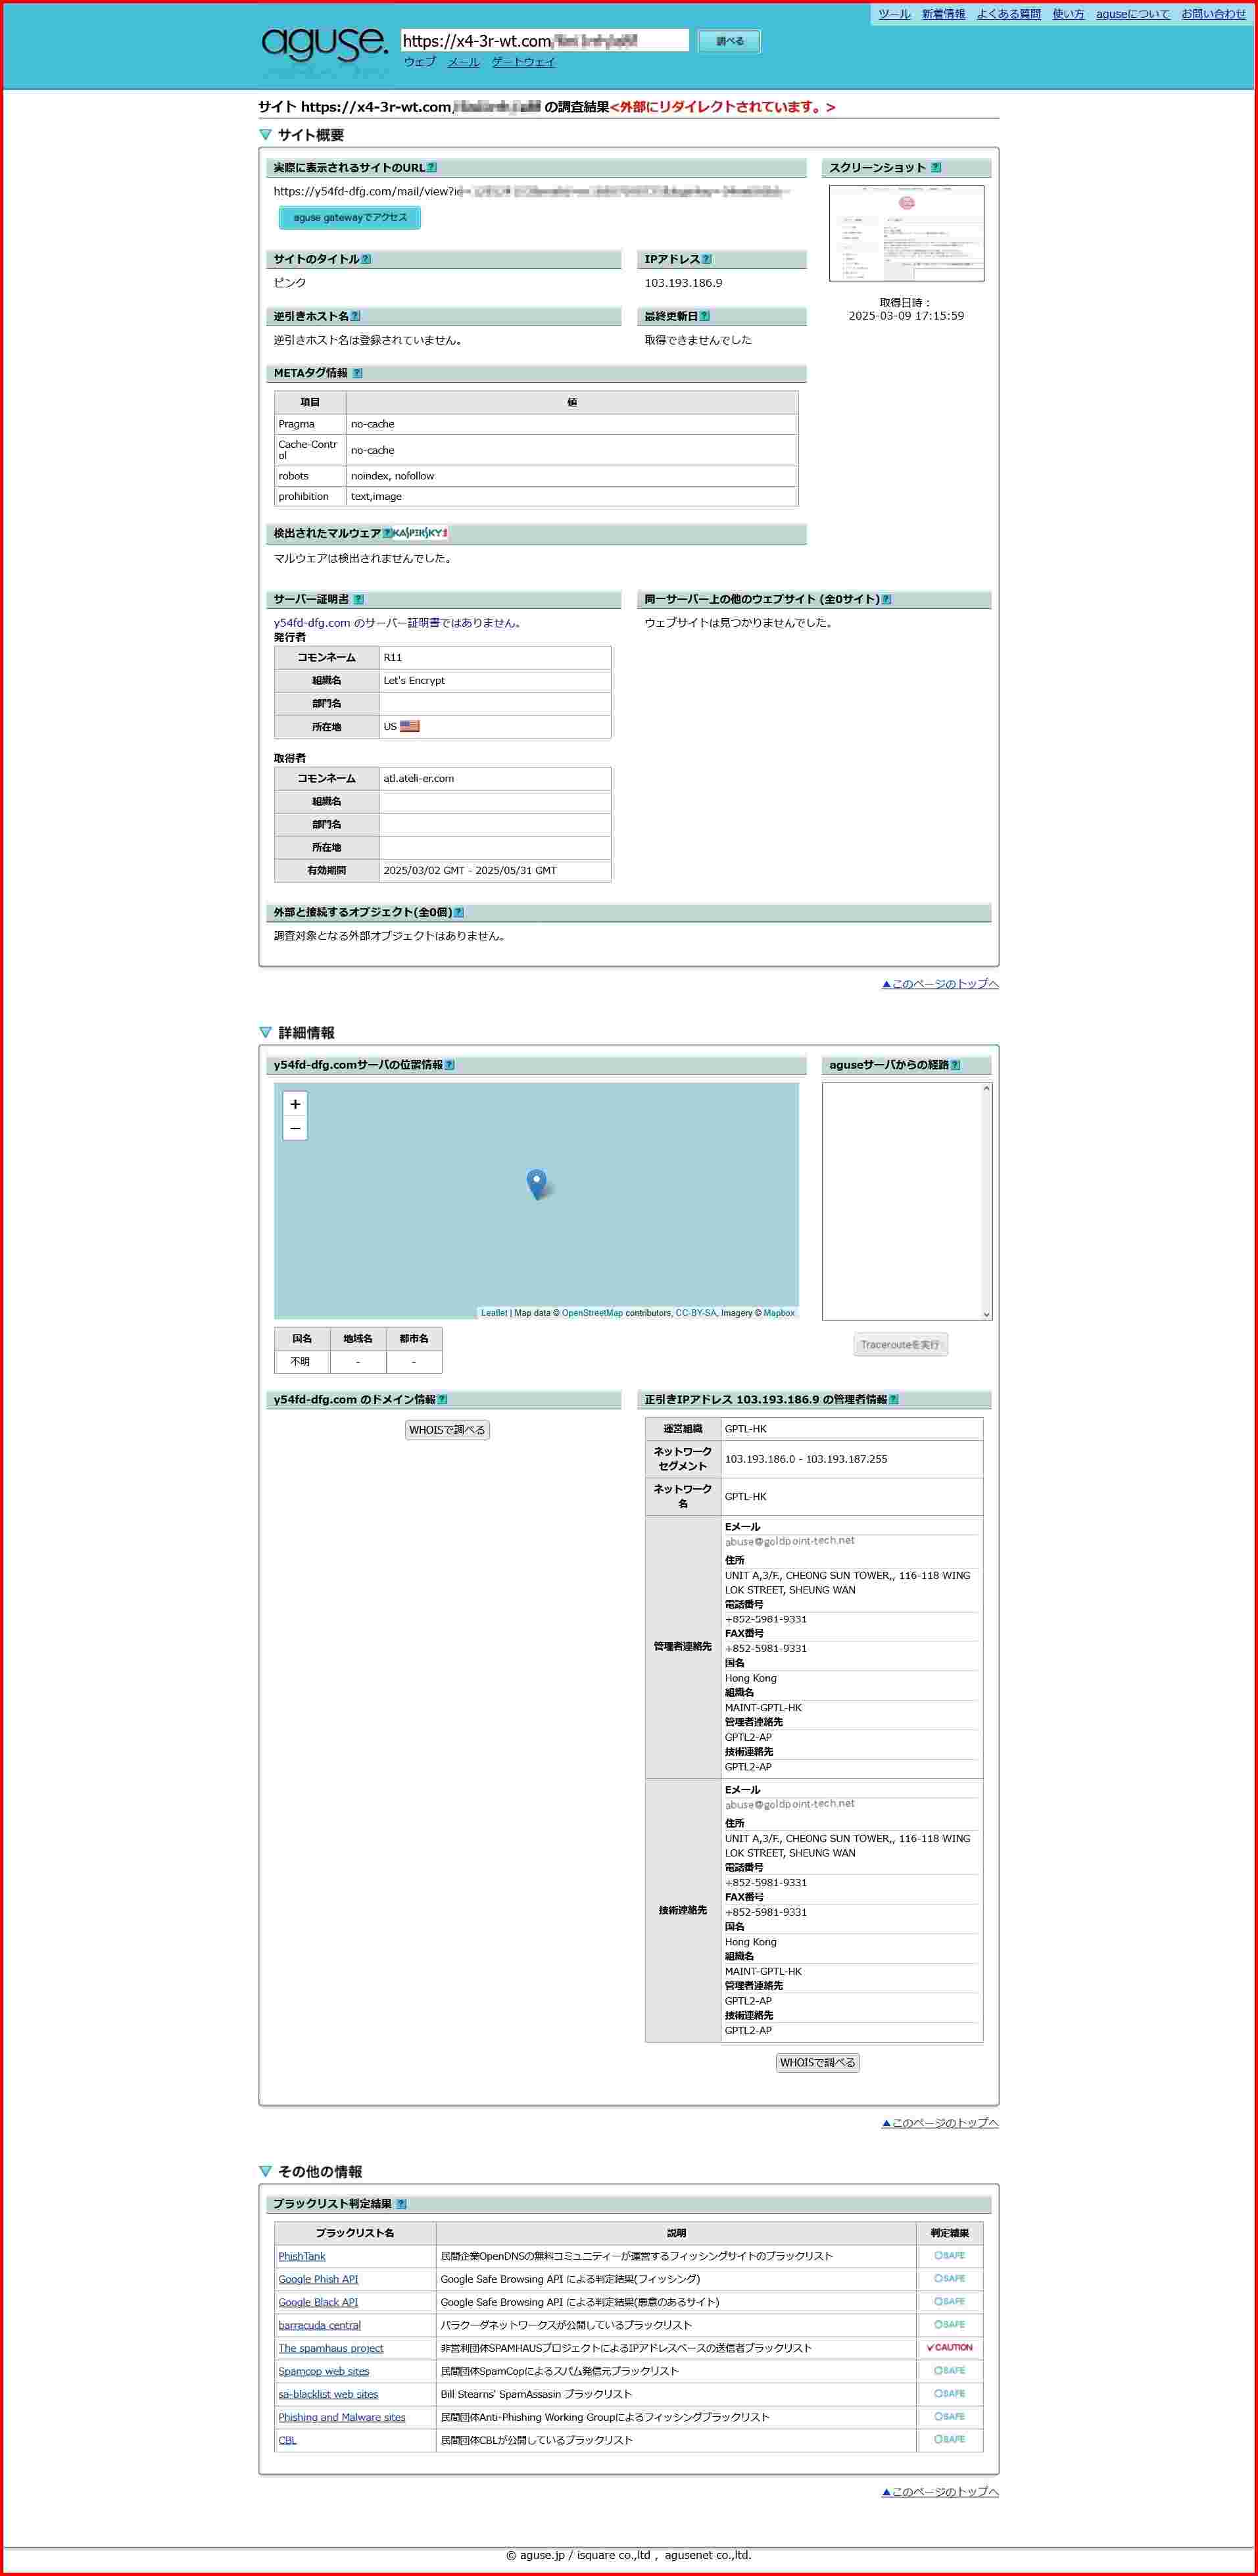Zoom in the map with plus button
The height and width of the screenshot is (2576, 1258).
[295, 1104]
